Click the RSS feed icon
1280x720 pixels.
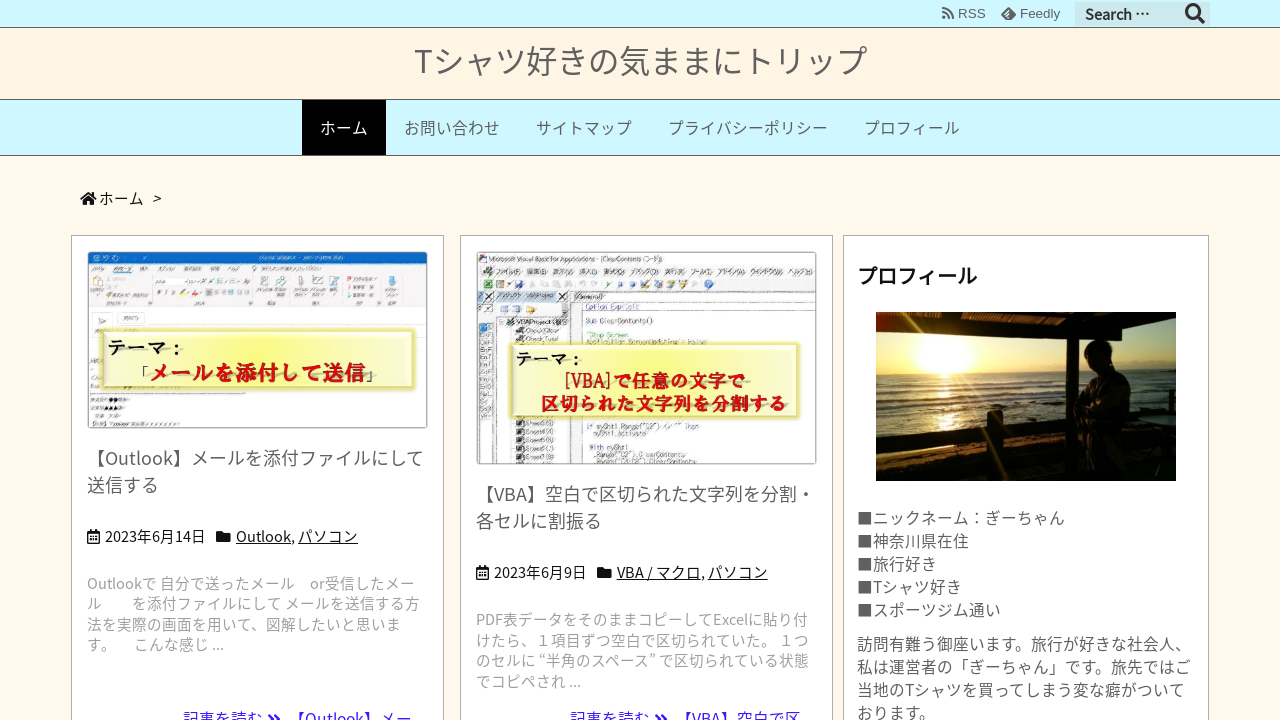[947, 14]
